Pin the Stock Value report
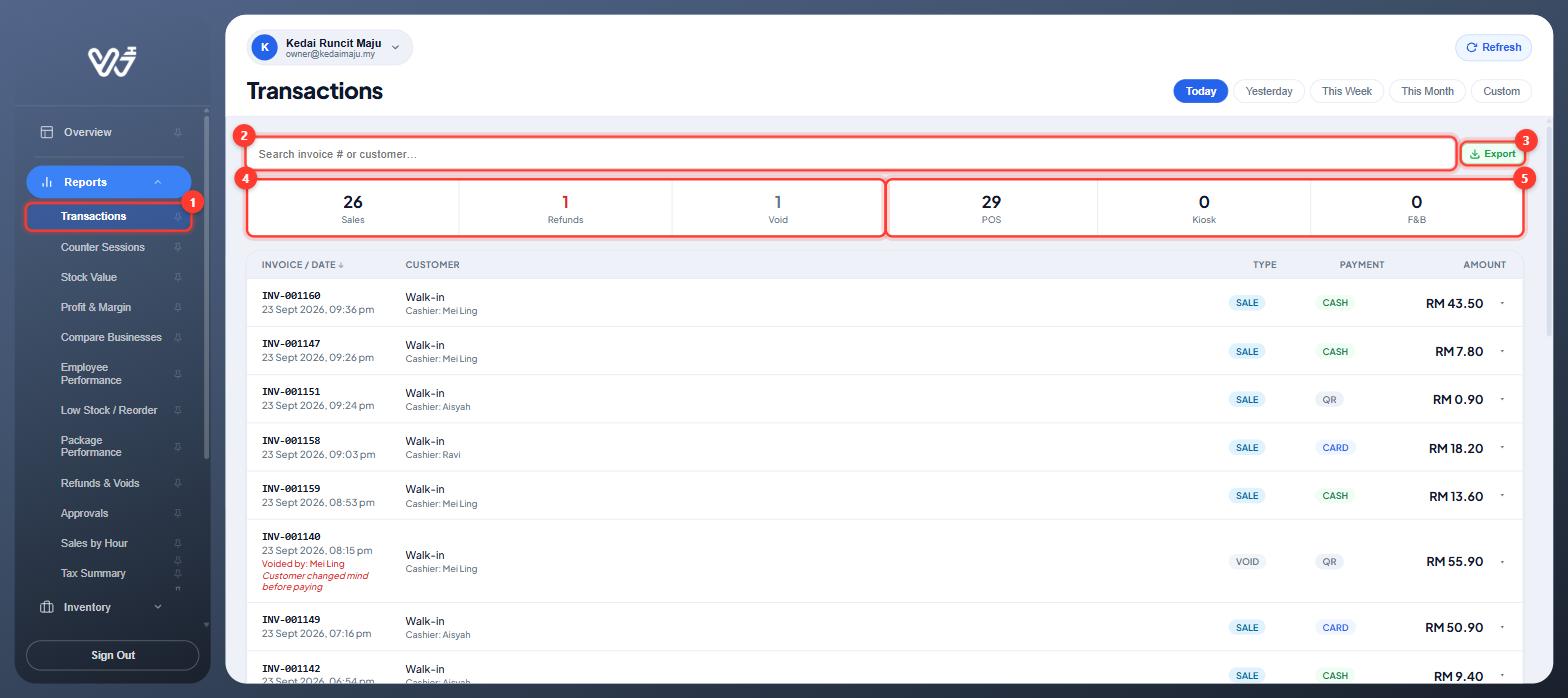This screenshot has width=1568, height=698. pos(178,277)
